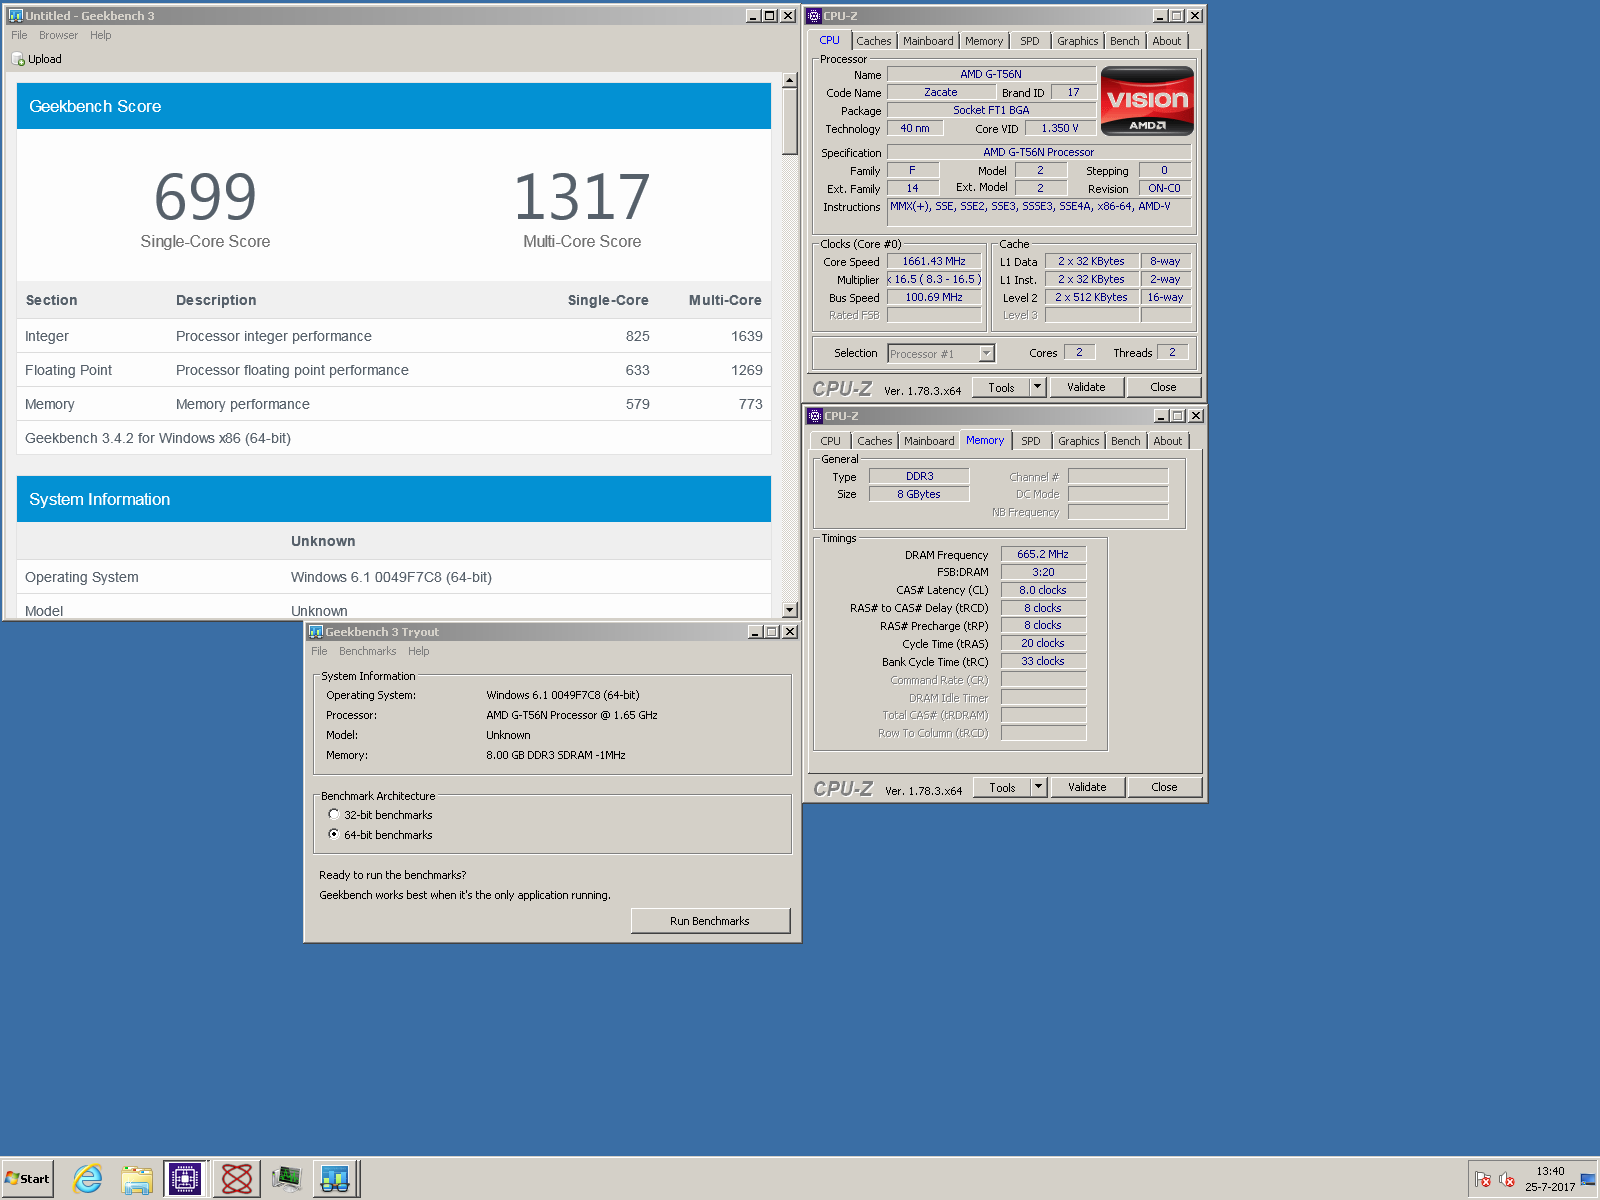1600x1200 pixels.
Task: Open Help menu in Geekbench 3 results window
Action: coord(101,35)
